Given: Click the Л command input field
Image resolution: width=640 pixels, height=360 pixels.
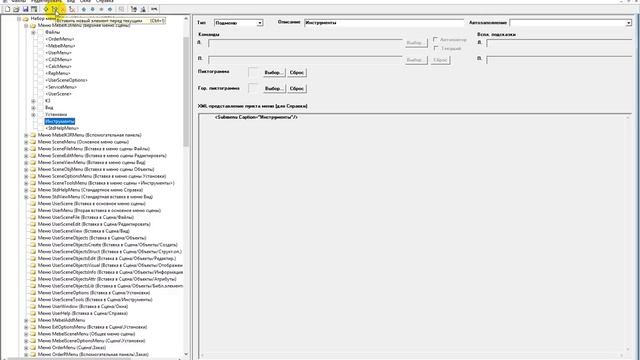Looking at the screenshot, I should tap(305, 43).
